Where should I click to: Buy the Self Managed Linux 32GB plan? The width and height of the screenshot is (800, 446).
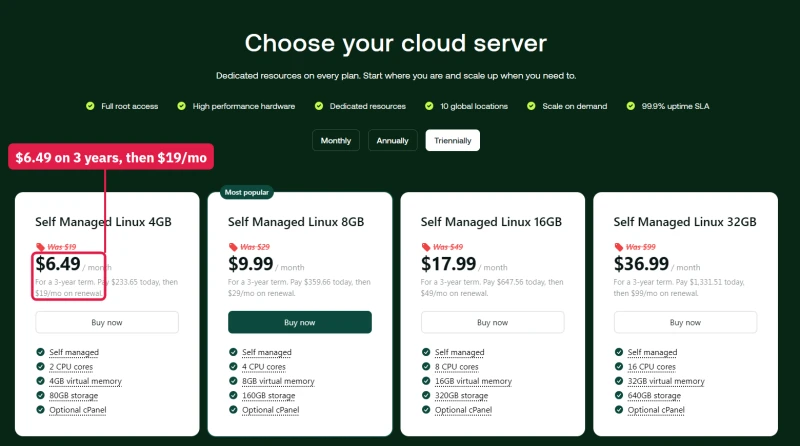[x=685, y=323]
